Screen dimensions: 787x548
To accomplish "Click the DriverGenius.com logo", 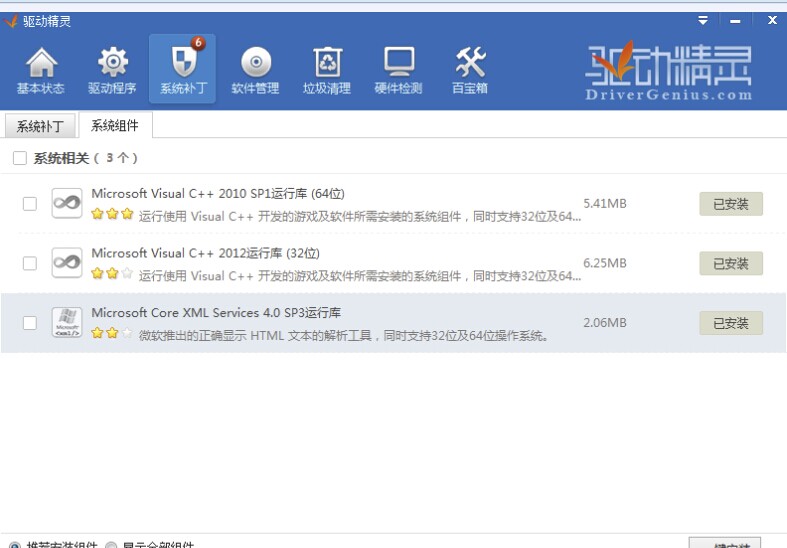I will click(x=668, y=72).
